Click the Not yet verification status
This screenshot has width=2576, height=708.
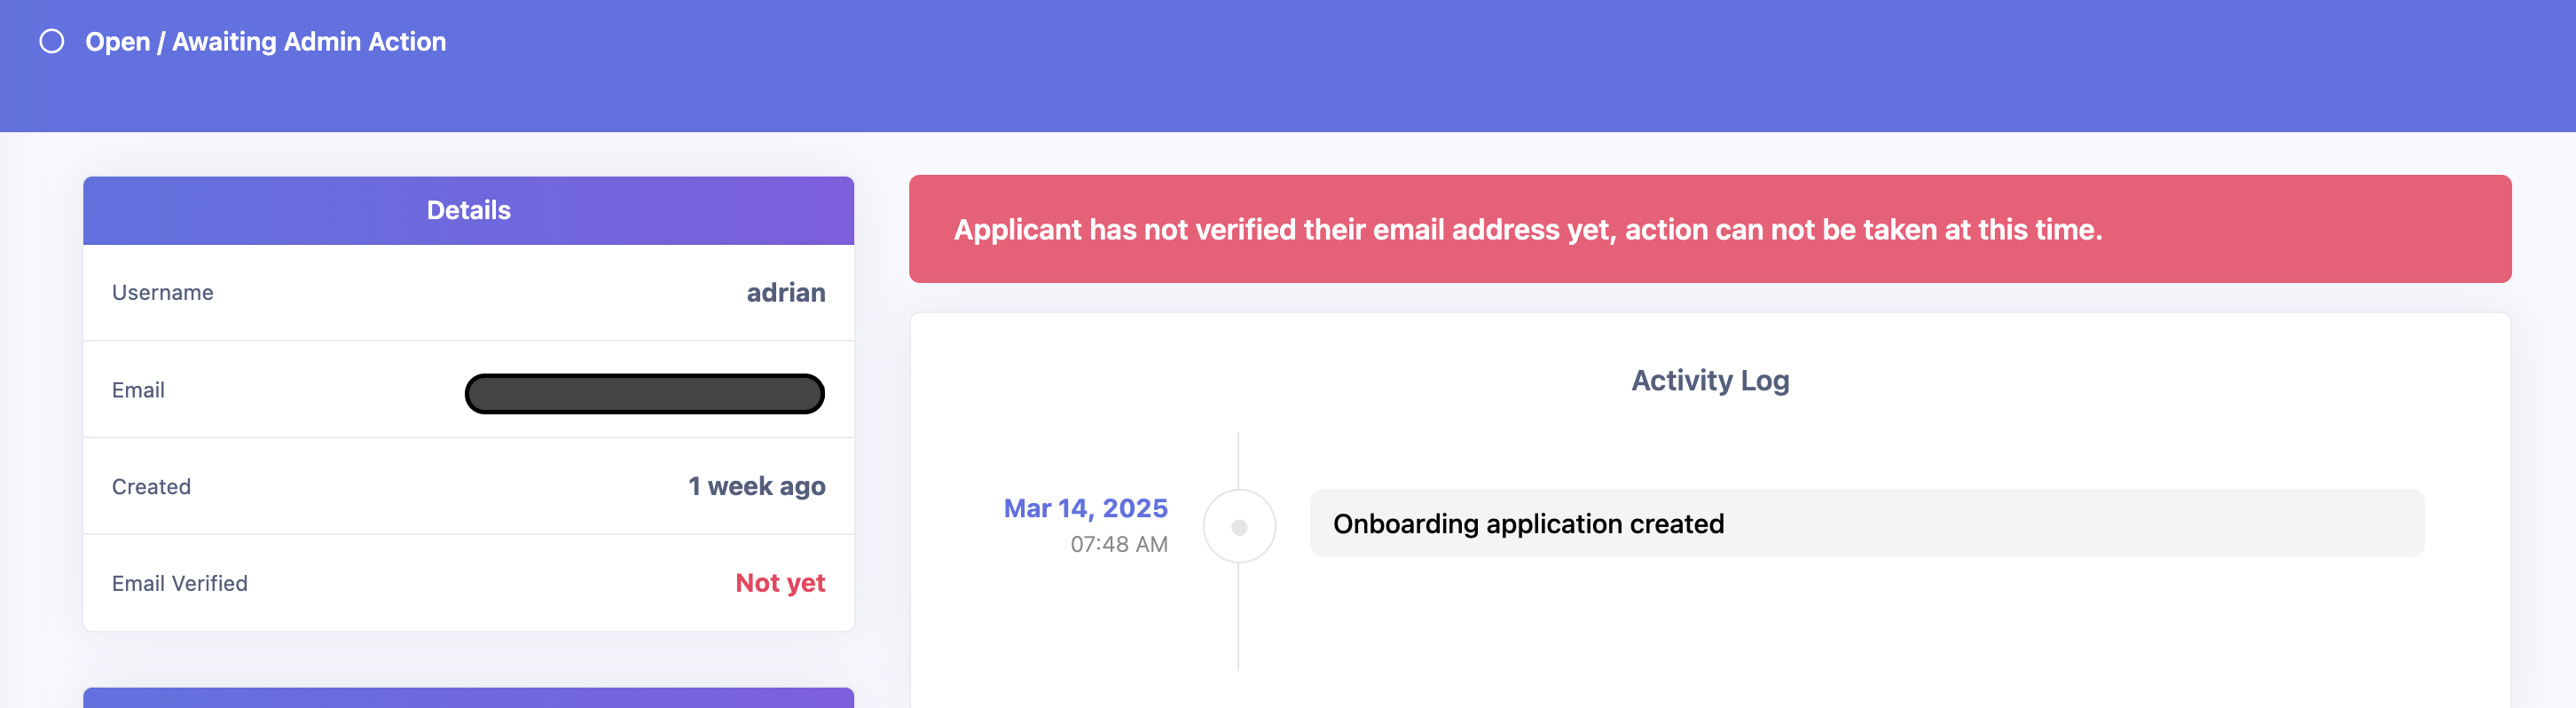[780, 583]
